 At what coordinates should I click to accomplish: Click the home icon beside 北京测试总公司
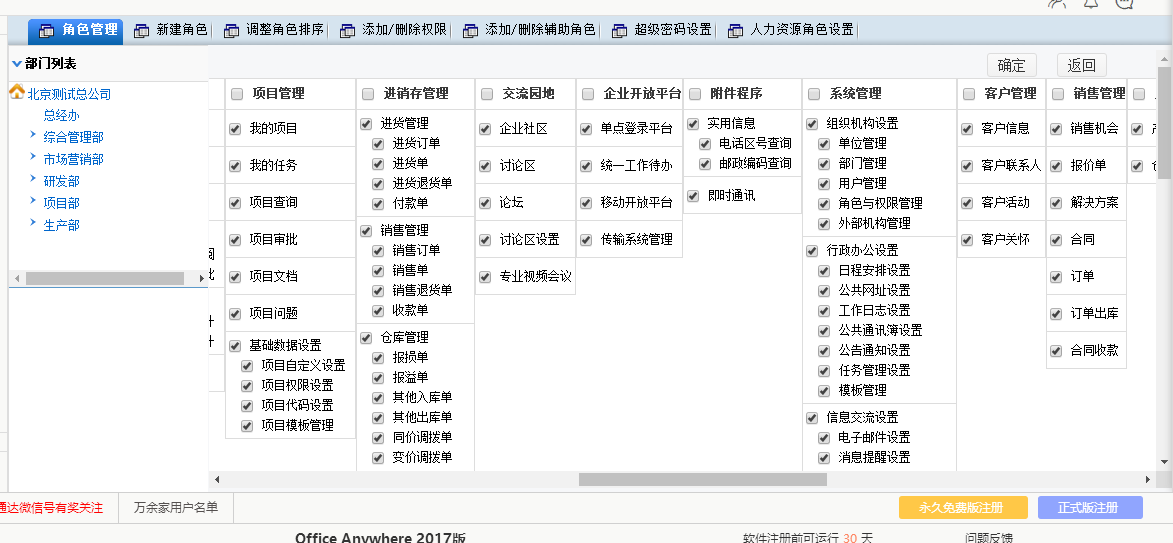(x=17, y=93)
